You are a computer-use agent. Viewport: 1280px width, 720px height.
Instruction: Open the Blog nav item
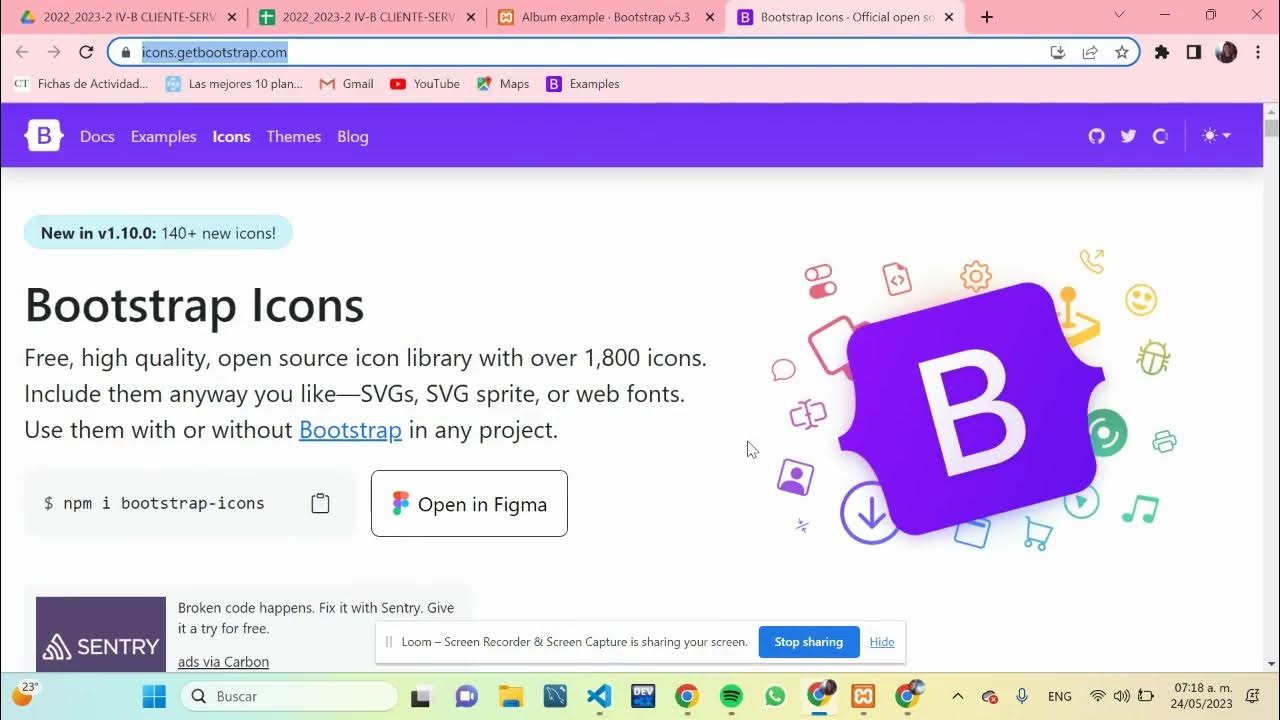coord(353,136)
